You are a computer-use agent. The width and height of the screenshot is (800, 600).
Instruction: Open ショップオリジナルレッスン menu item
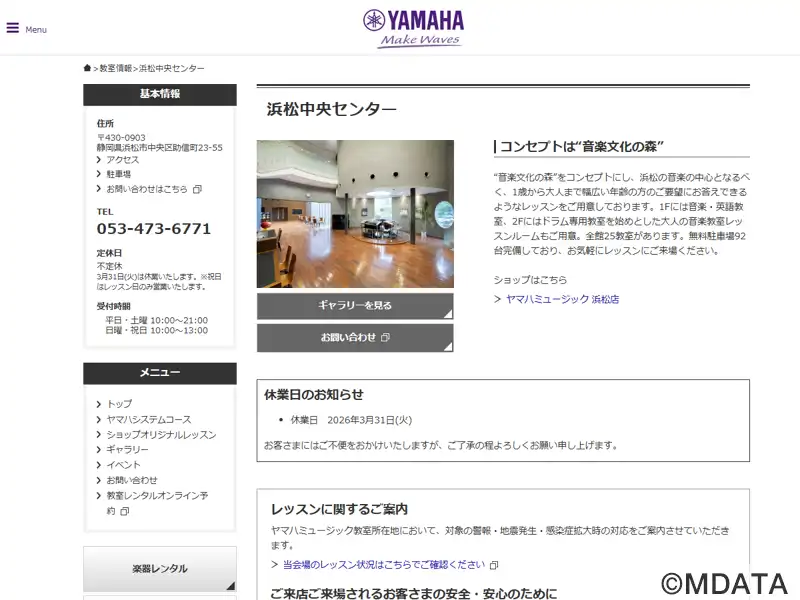(161, 435)
